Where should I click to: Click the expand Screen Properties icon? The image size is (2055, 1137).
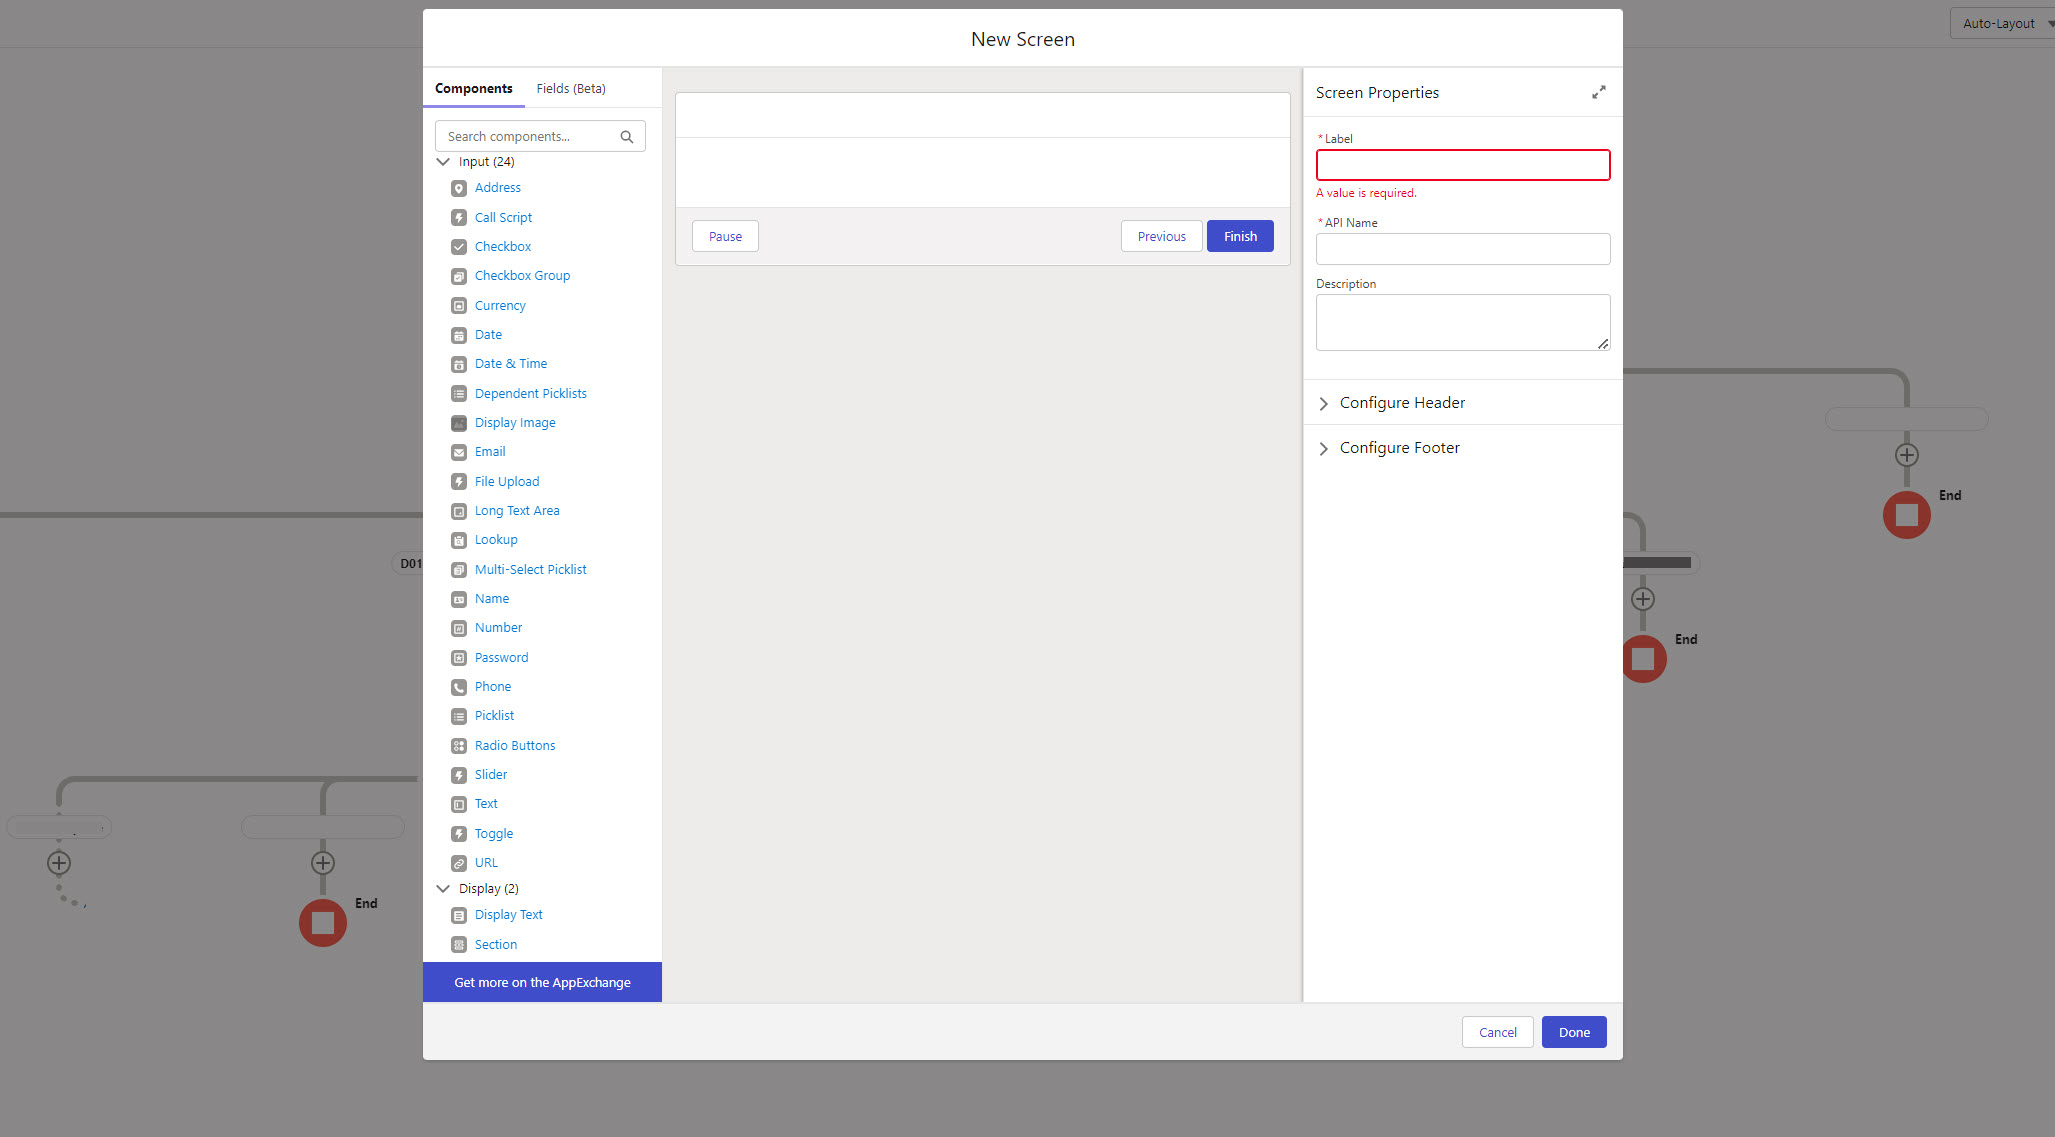click(x=1598, y=92)
